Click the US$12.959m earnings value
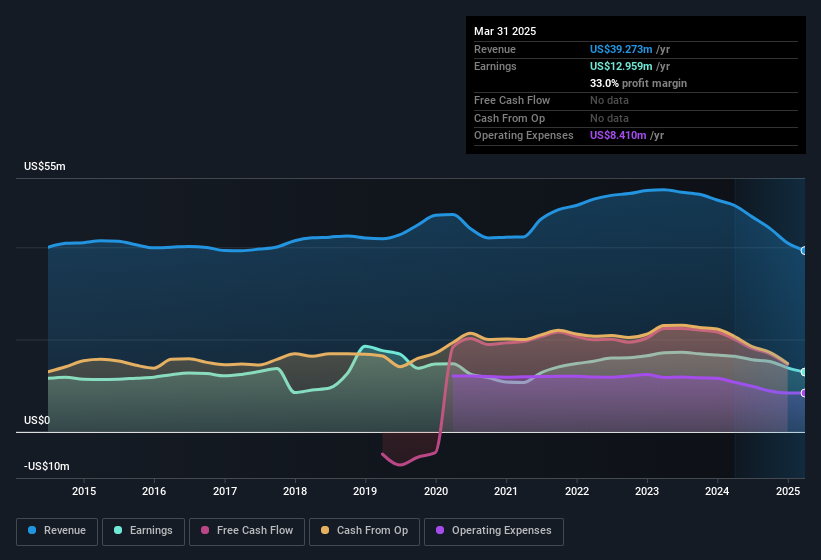 click(x=621, y=66)
